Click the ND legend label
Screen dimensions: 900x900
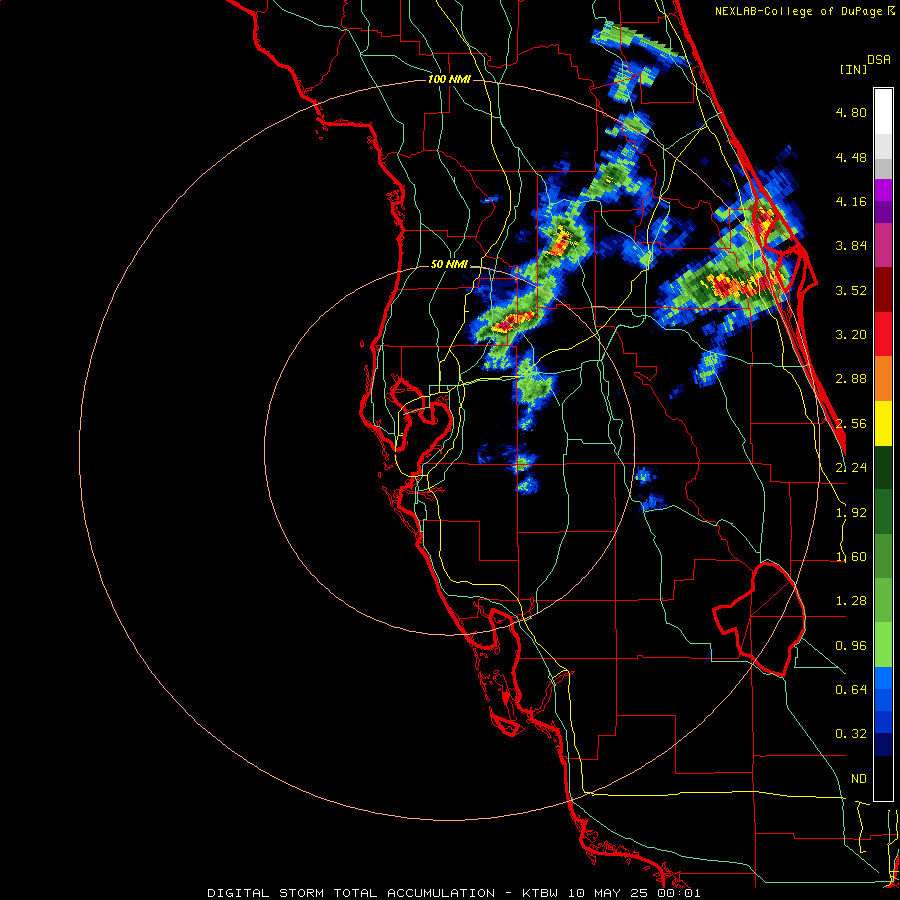(859, 779)
